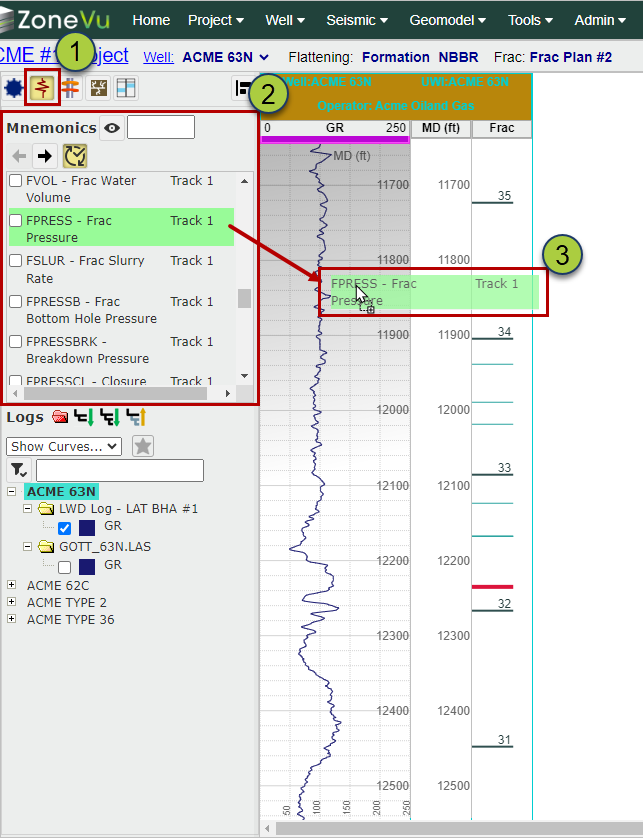The height and width of the screenshot is (838, 643).
Task: Click the yellow refresh-check icon in Mnemonics
Action: point(75,156)
